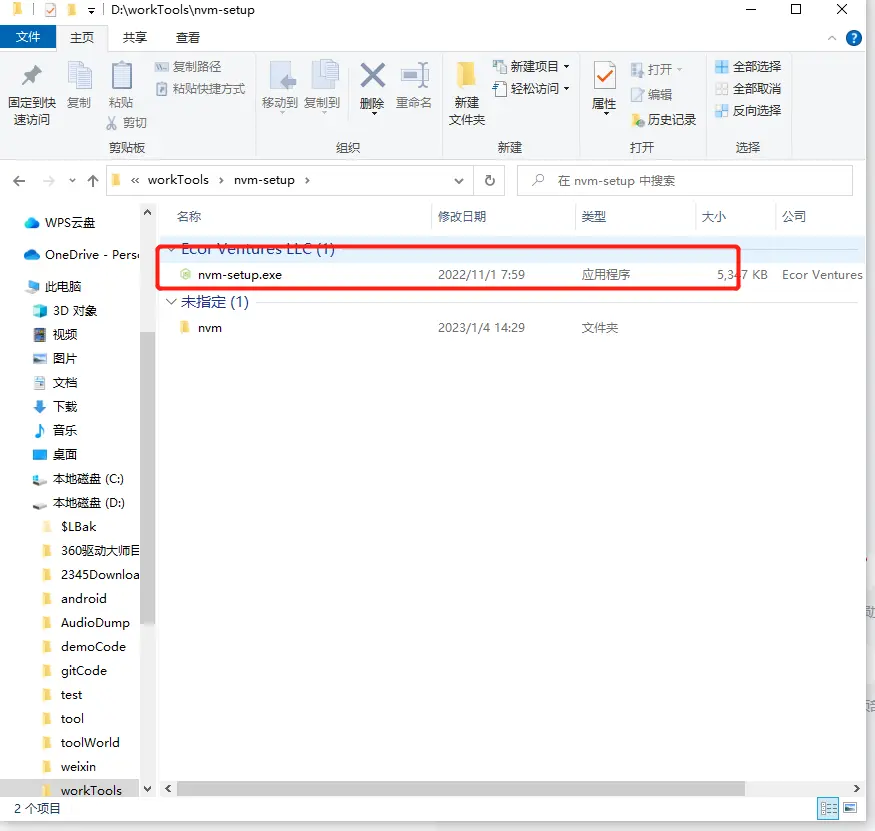Viewport: 875px width, 831px height.
Task: Open the 共享 ribbon tab
Action: click(x=135, y=37)
